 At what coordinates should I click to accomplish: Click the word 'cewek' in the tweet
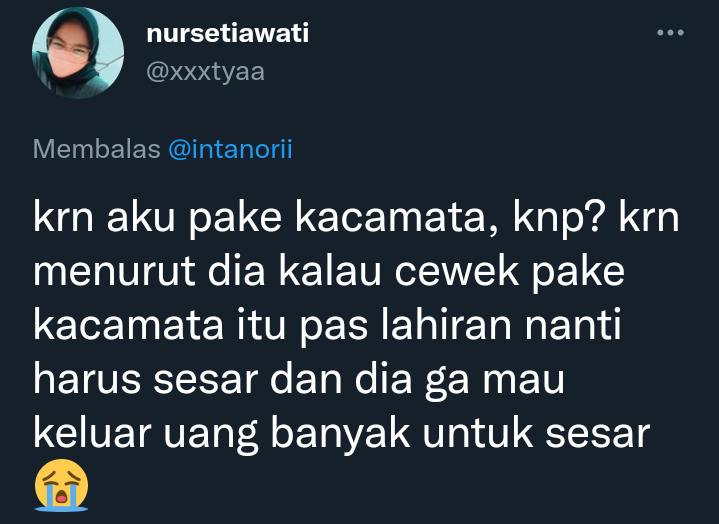[x=457, y=271]
